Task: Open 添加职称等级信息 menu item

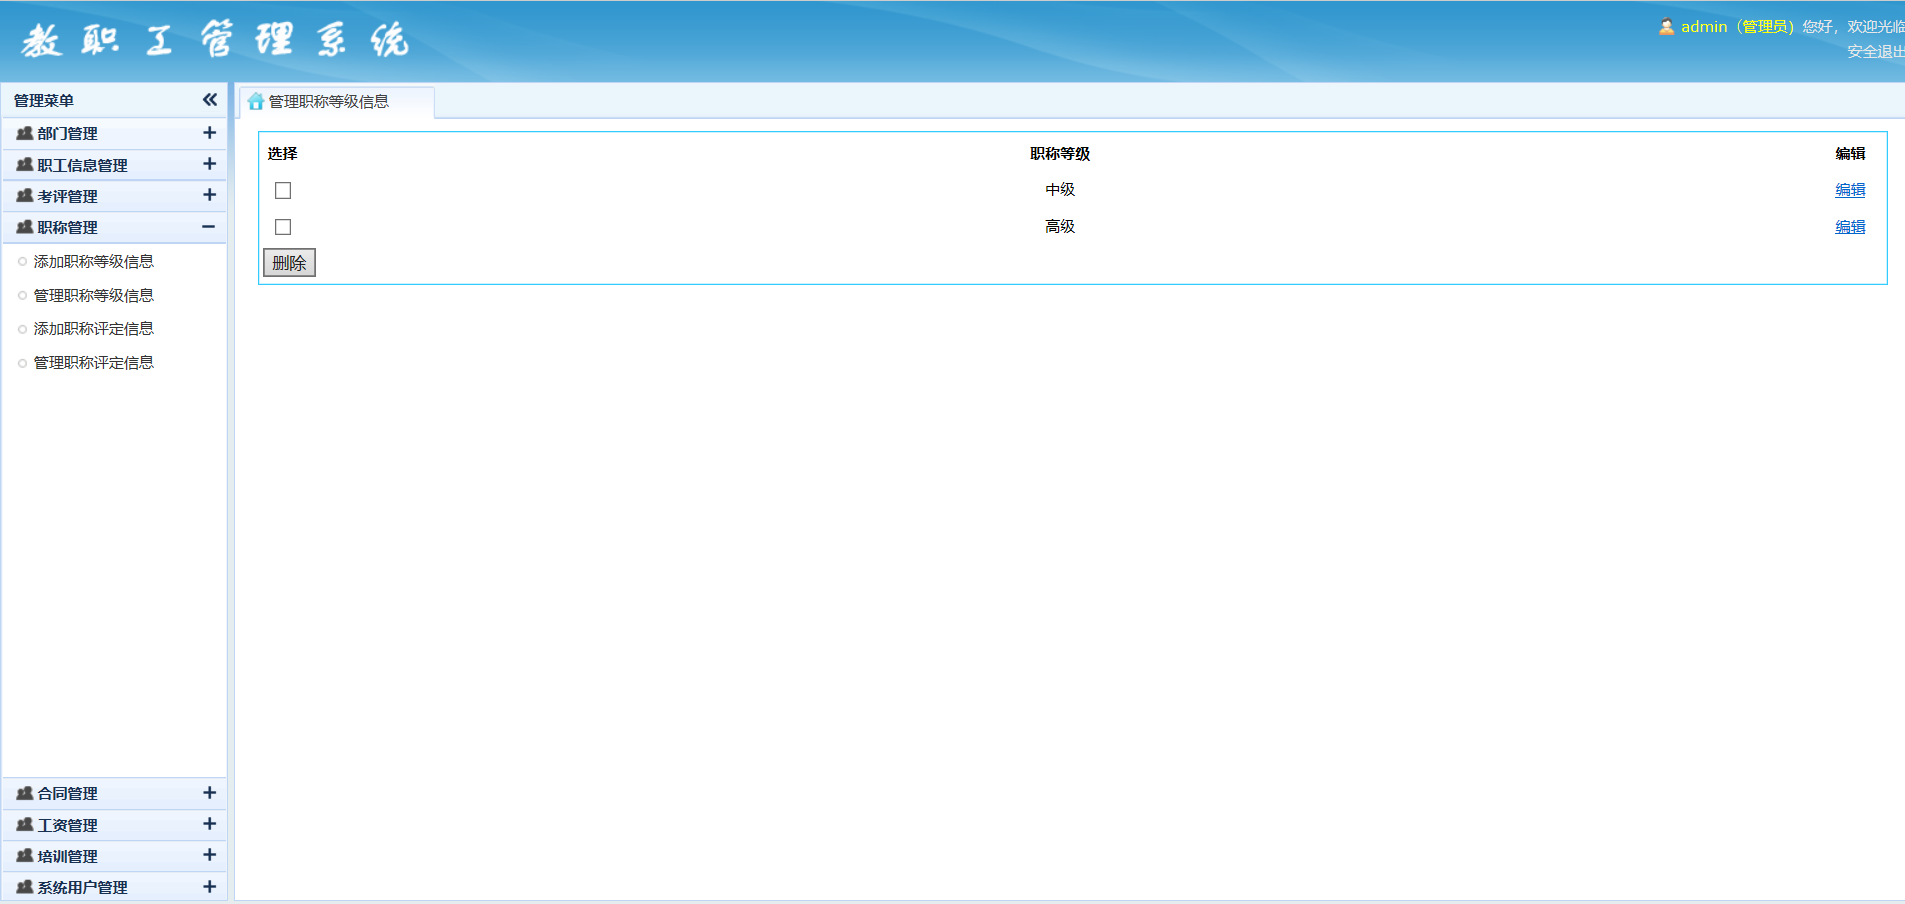Action: pyautogui.click(x=94, y=262)
